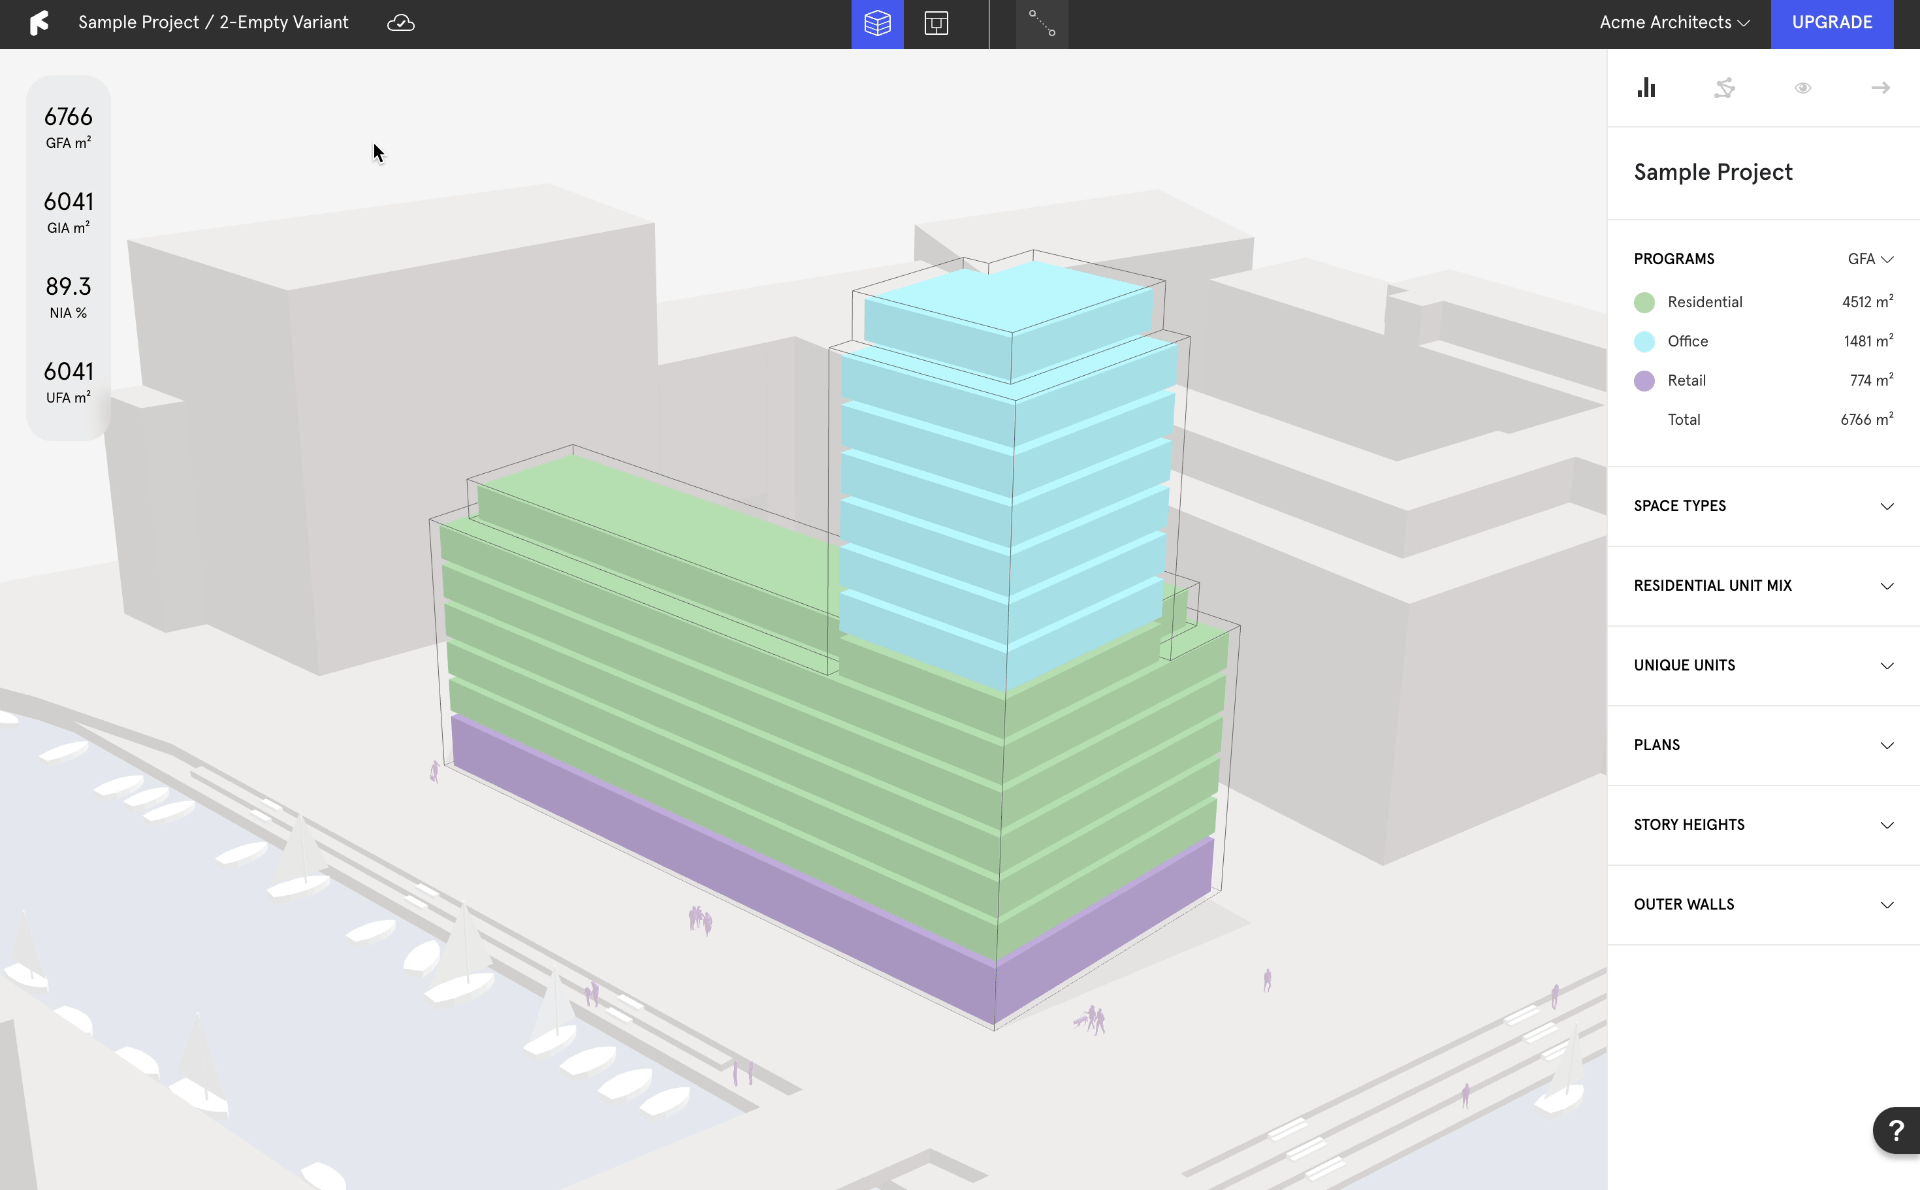This screenshot has width=1920, height=1190.
Task: Open the Acme Architects account menu
Action: [1674, 23]
